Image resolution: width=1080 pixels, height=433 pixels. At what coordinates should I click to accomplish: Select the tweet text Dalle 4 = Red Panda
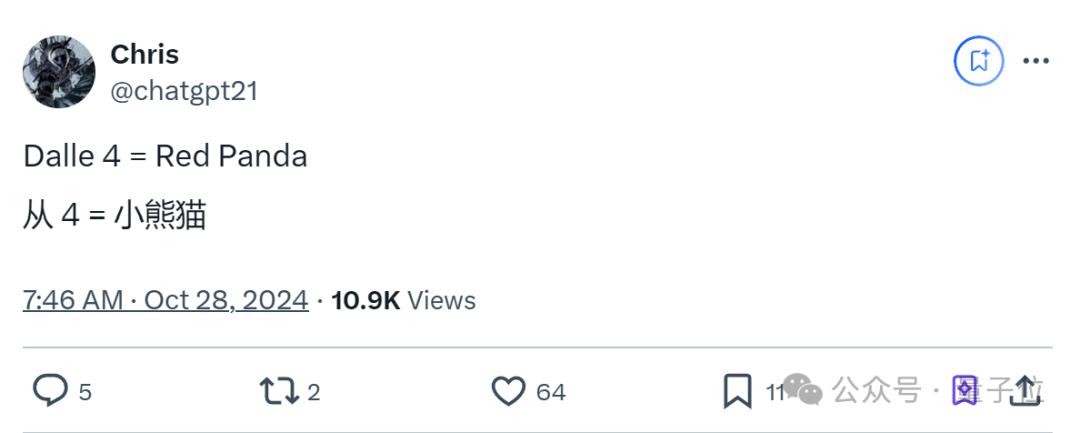pyautogui.click(x=165, y=156)
